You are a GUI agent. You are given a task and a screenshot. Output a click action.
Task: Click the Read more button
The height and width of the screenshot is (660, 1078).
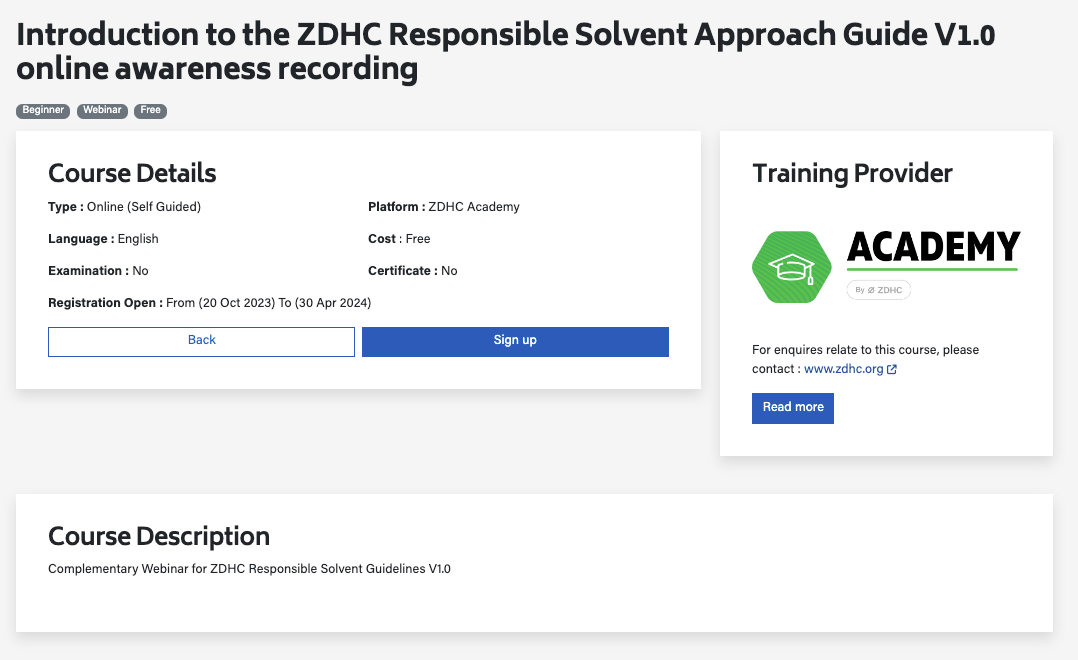(793, 408)
